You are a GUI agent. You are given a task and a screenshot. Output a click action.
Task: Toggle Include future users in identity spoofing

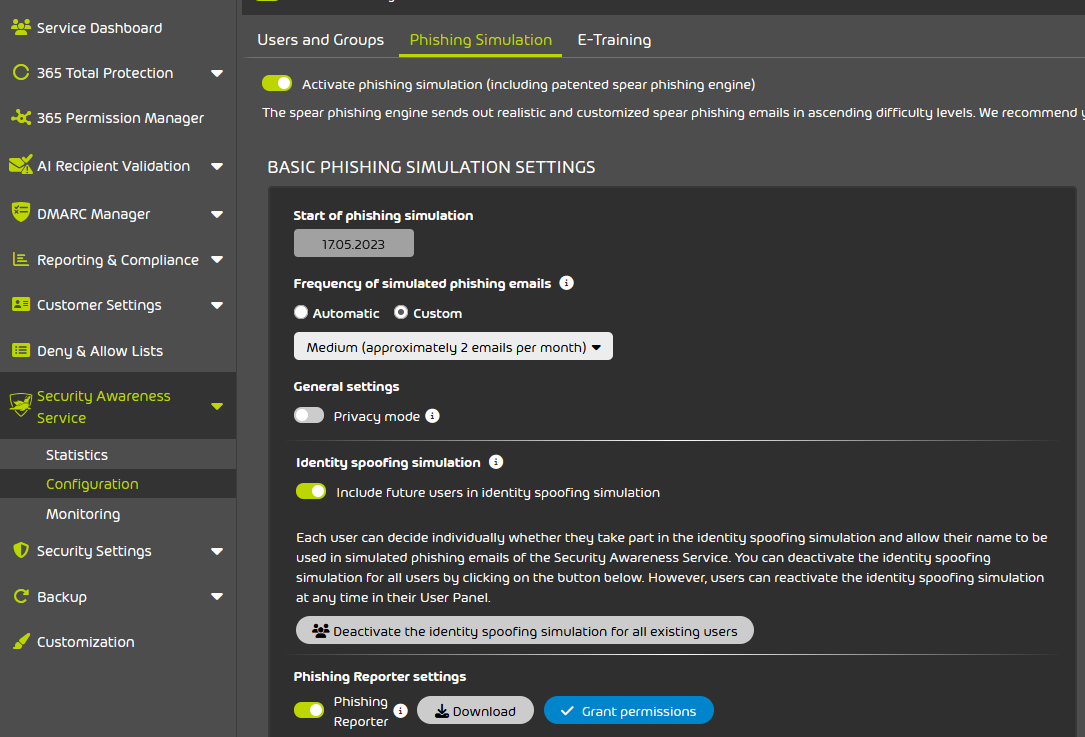click(x=311, y=491)
